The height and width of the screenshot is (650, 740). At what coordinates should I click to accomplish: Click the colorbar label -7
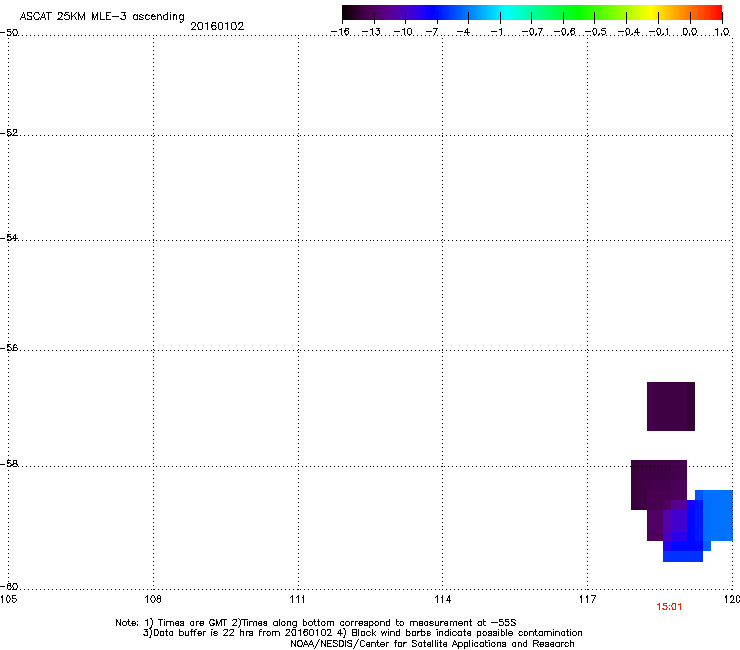point(432,32)
